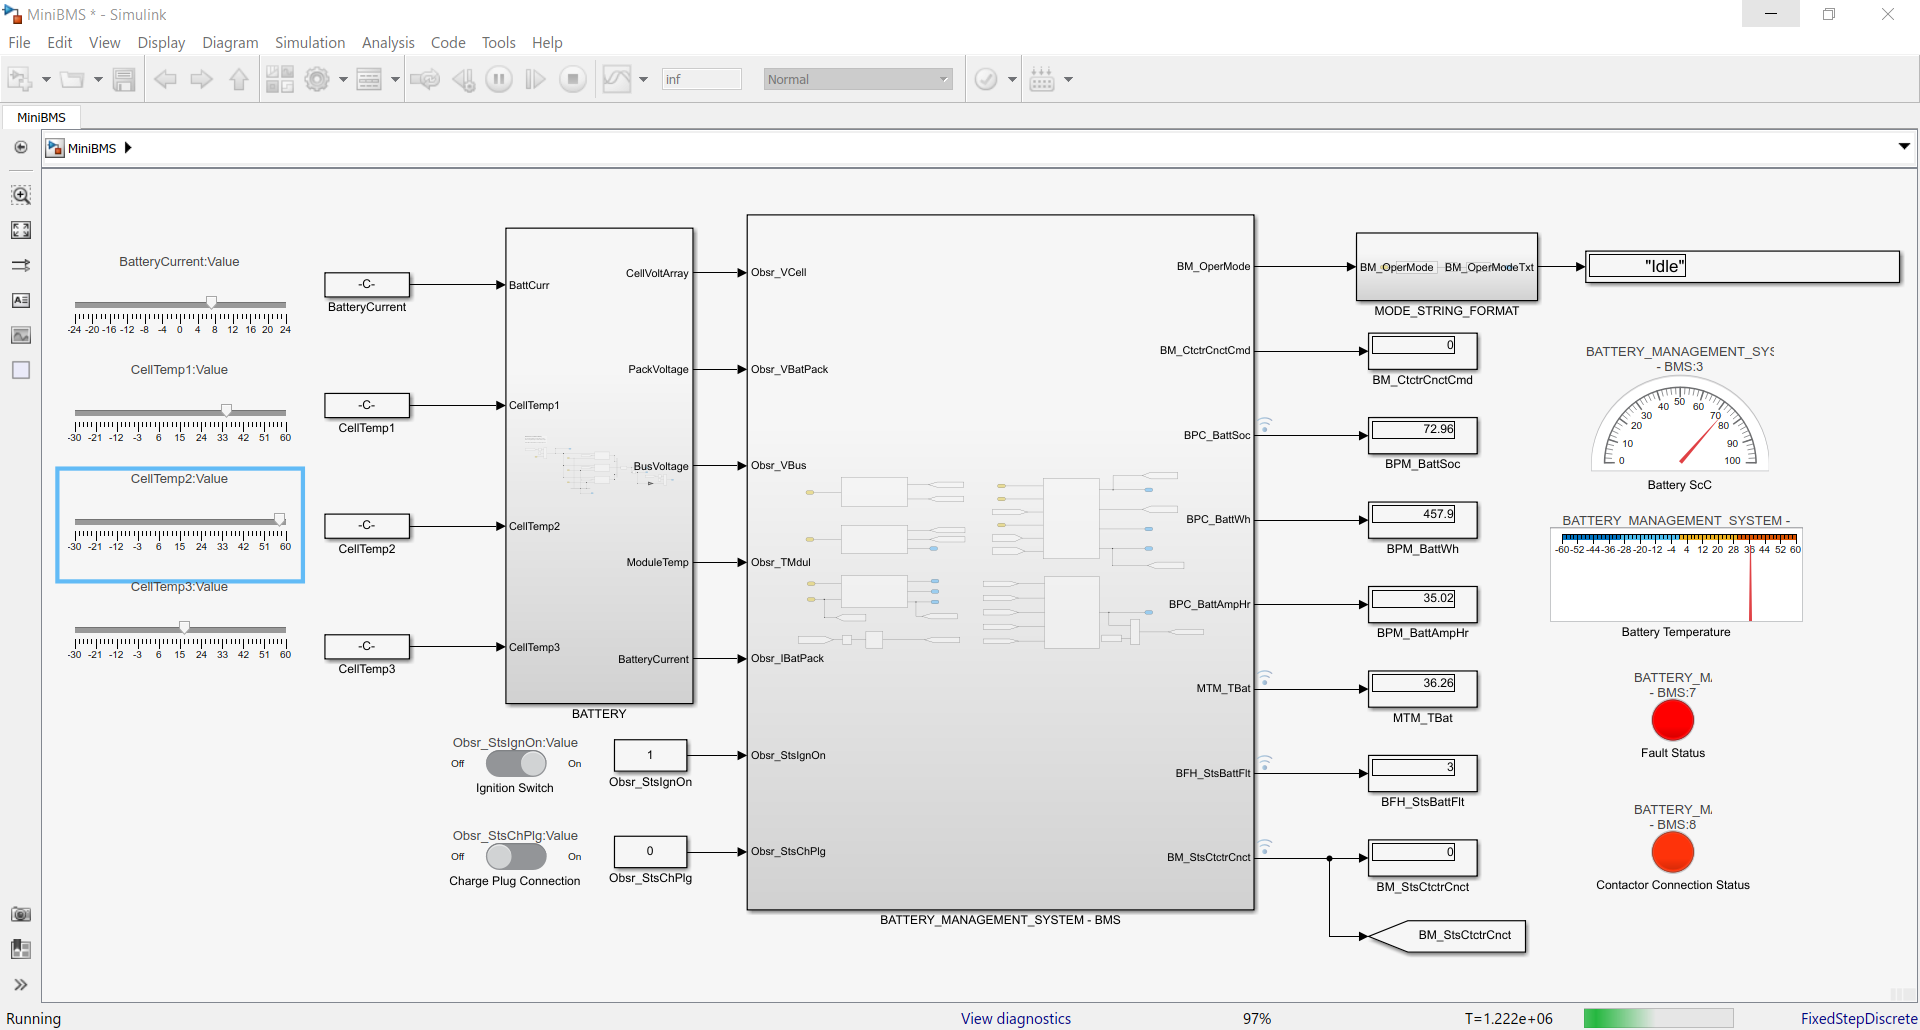Stop the simulation
Screen dimensions: 1920x1030
point(573,79)
